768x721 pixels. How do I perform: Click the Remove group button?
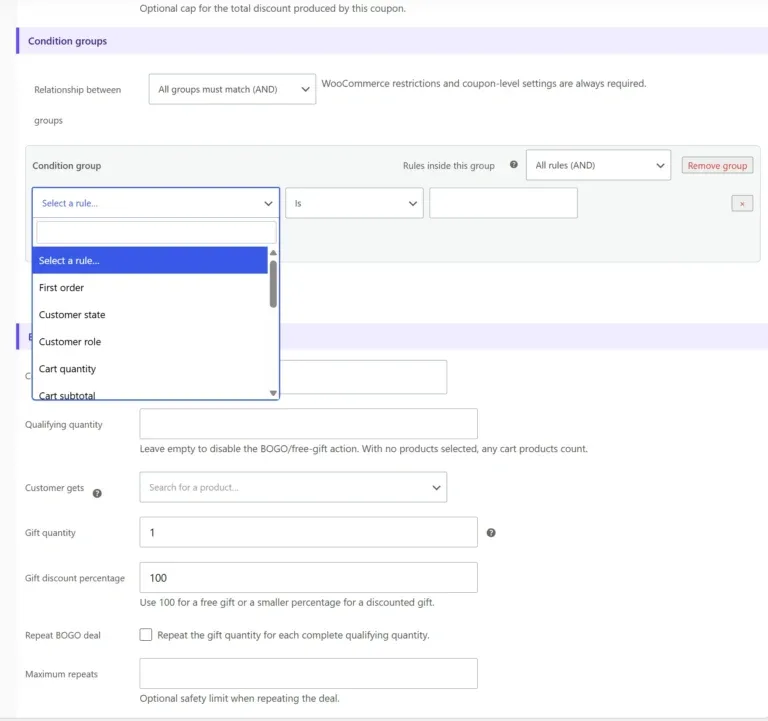click(717, 166)
